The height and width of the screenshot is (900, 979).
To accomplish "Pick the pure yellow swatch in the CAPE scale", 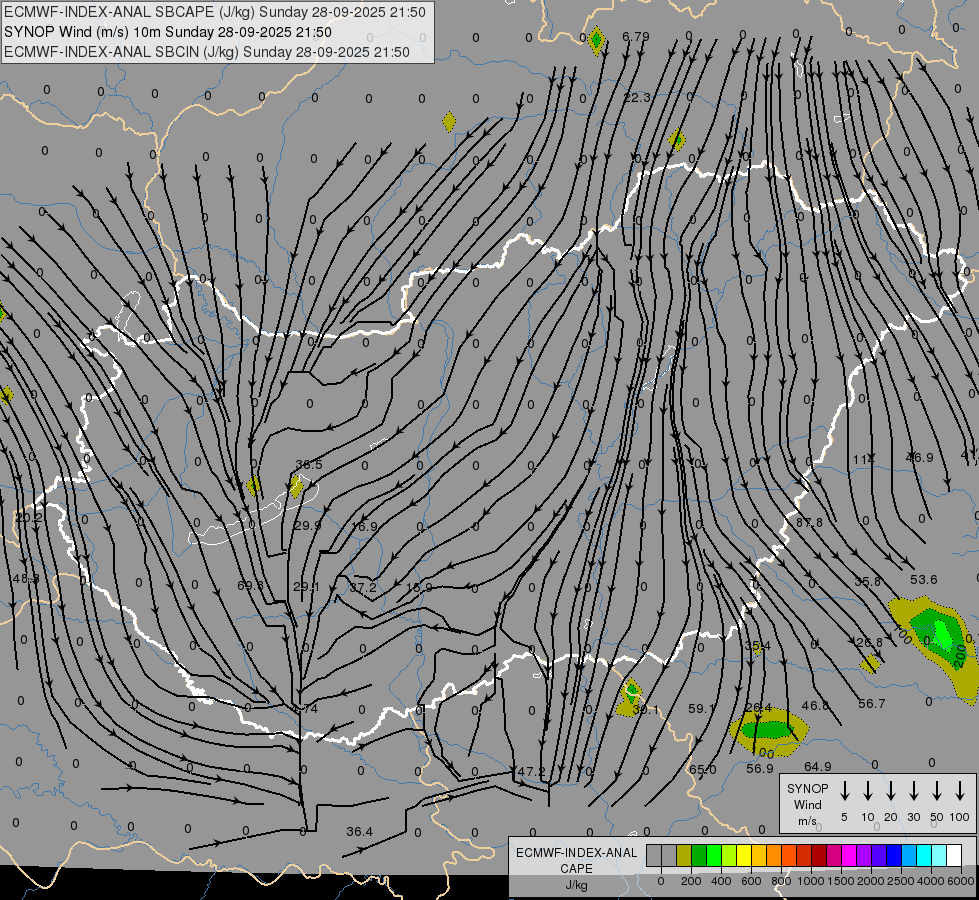I will [744, 856].
